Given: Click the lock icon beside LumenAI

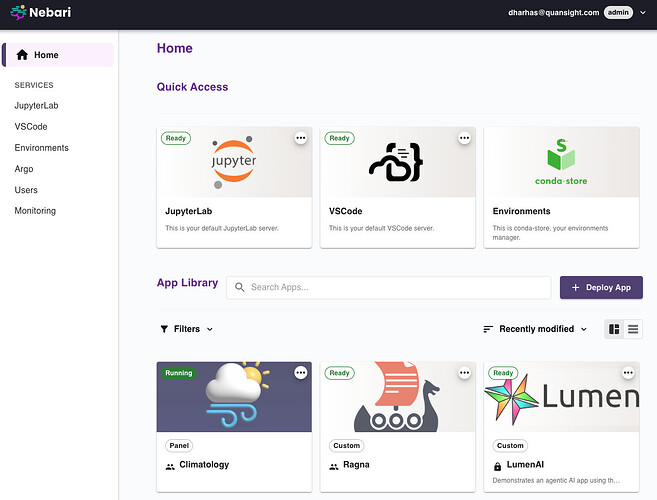Looking at the screenshot, I should pyautogui.click(x=497, y=466).
